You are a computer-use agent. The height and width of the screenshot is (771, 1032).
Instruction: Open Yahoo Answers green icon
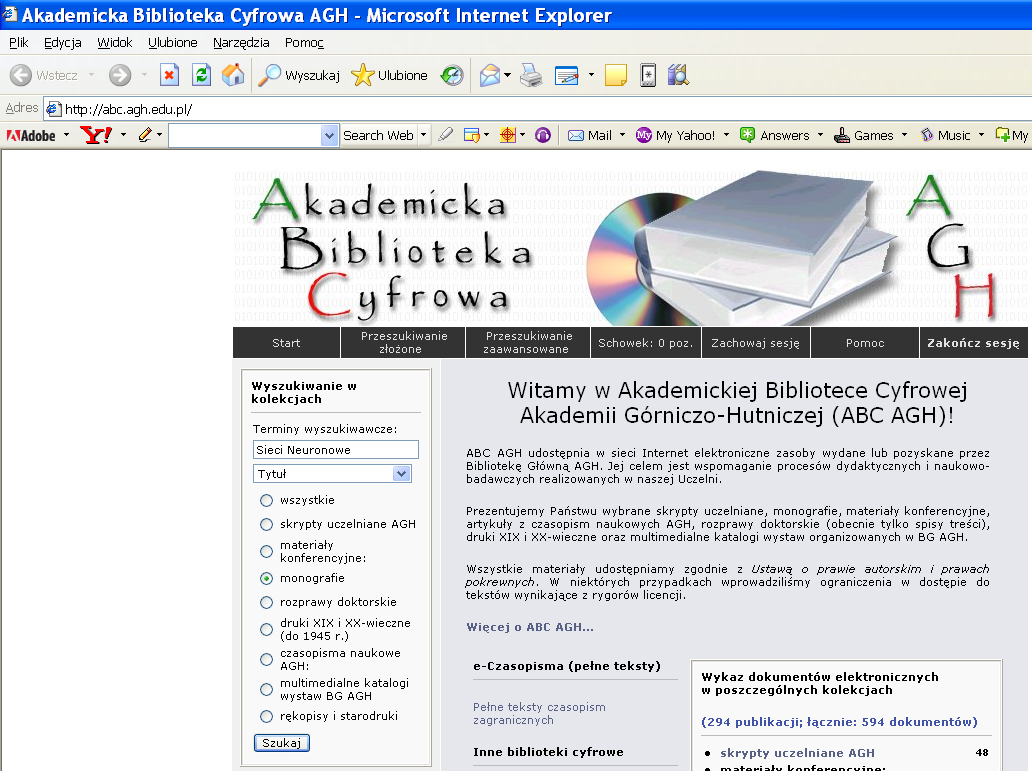pyautogui.click(x=747, y=135)
